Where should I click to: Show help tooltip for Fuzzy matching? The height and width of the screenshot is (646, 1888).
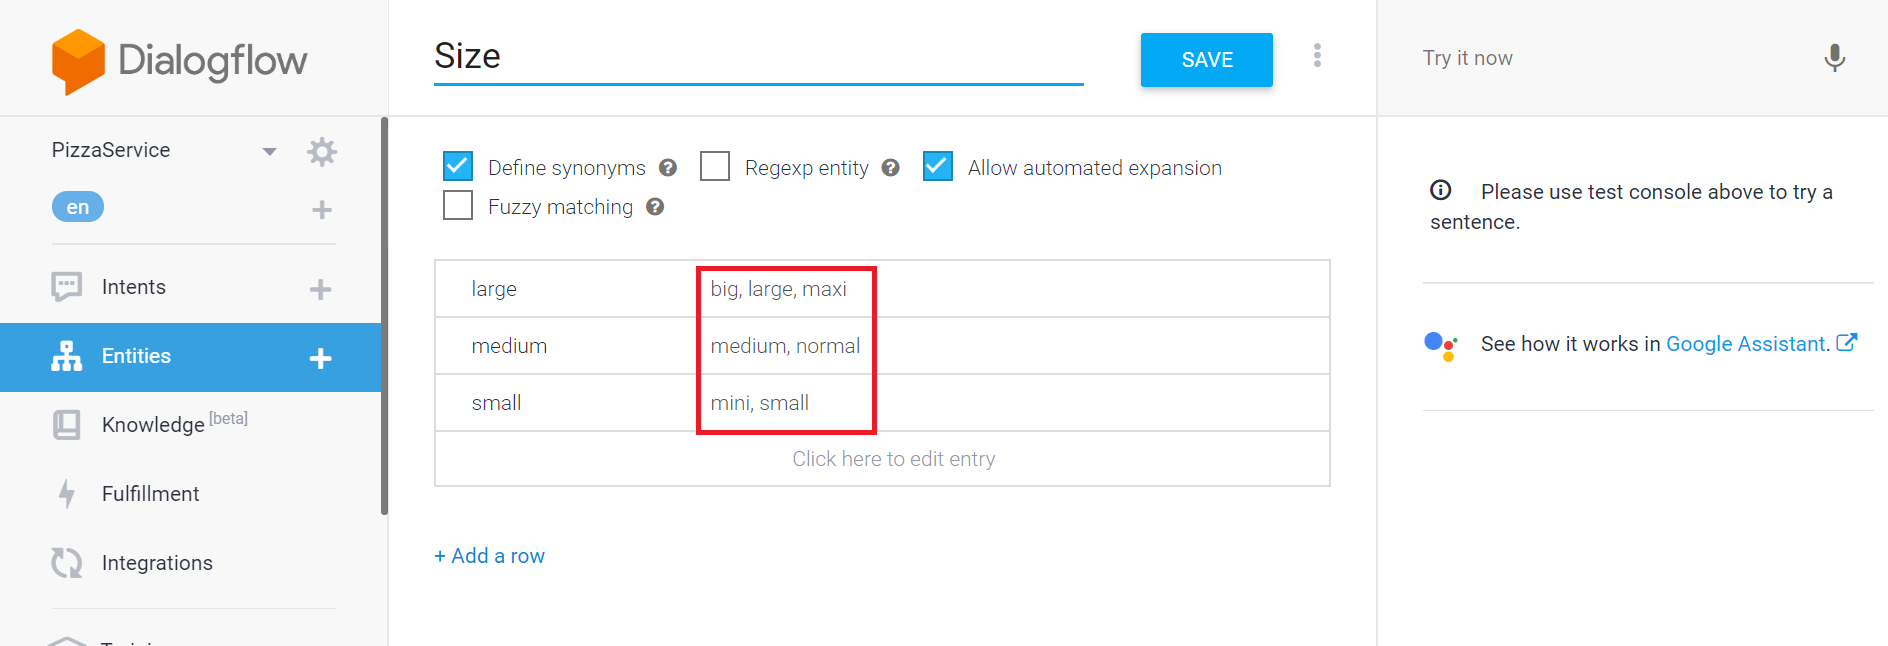tap(655, 207)
